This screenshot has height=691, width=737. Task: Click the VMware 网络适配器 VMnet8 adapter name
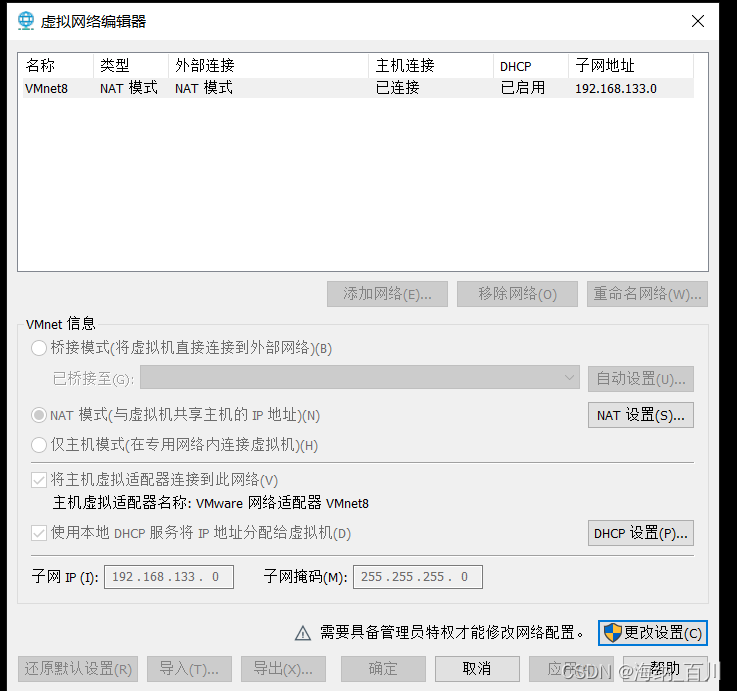click(282, 503)
